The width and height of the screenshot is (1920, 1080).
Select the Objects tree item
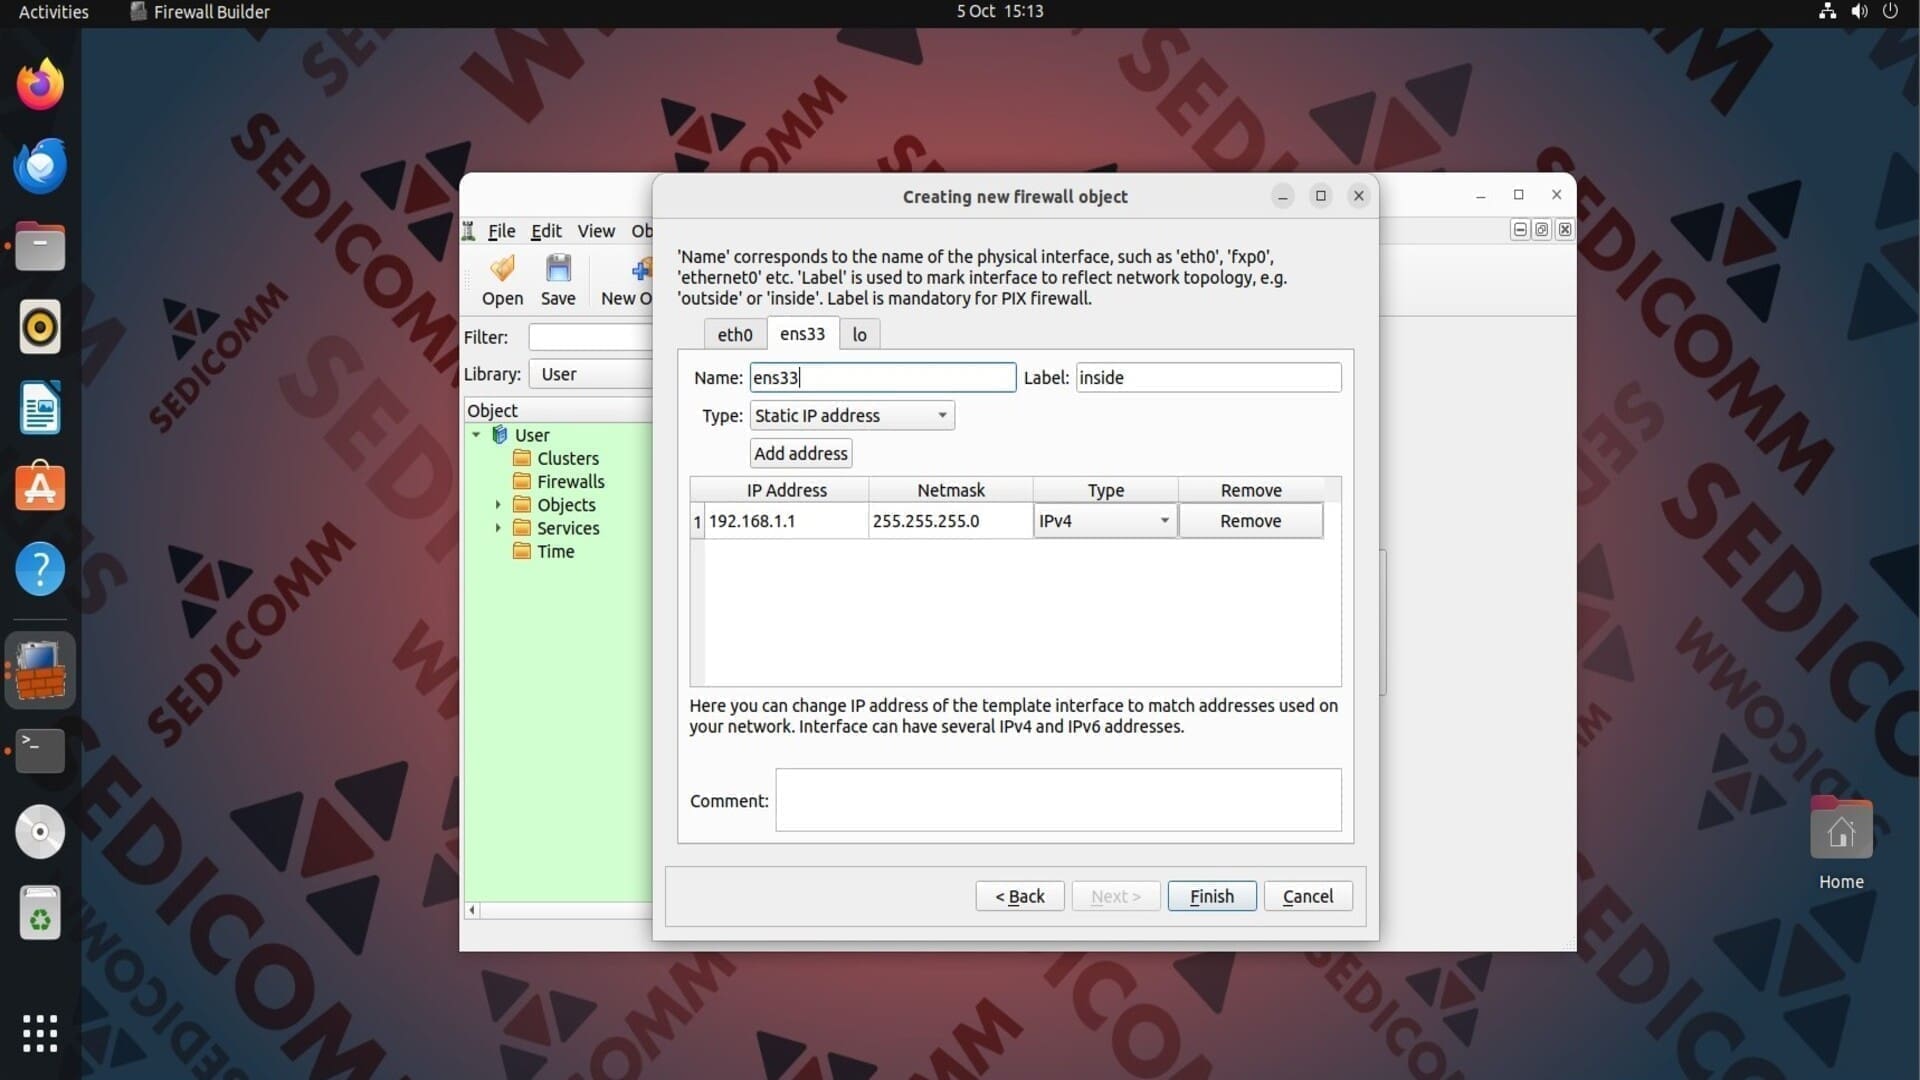tap(566, 505)
